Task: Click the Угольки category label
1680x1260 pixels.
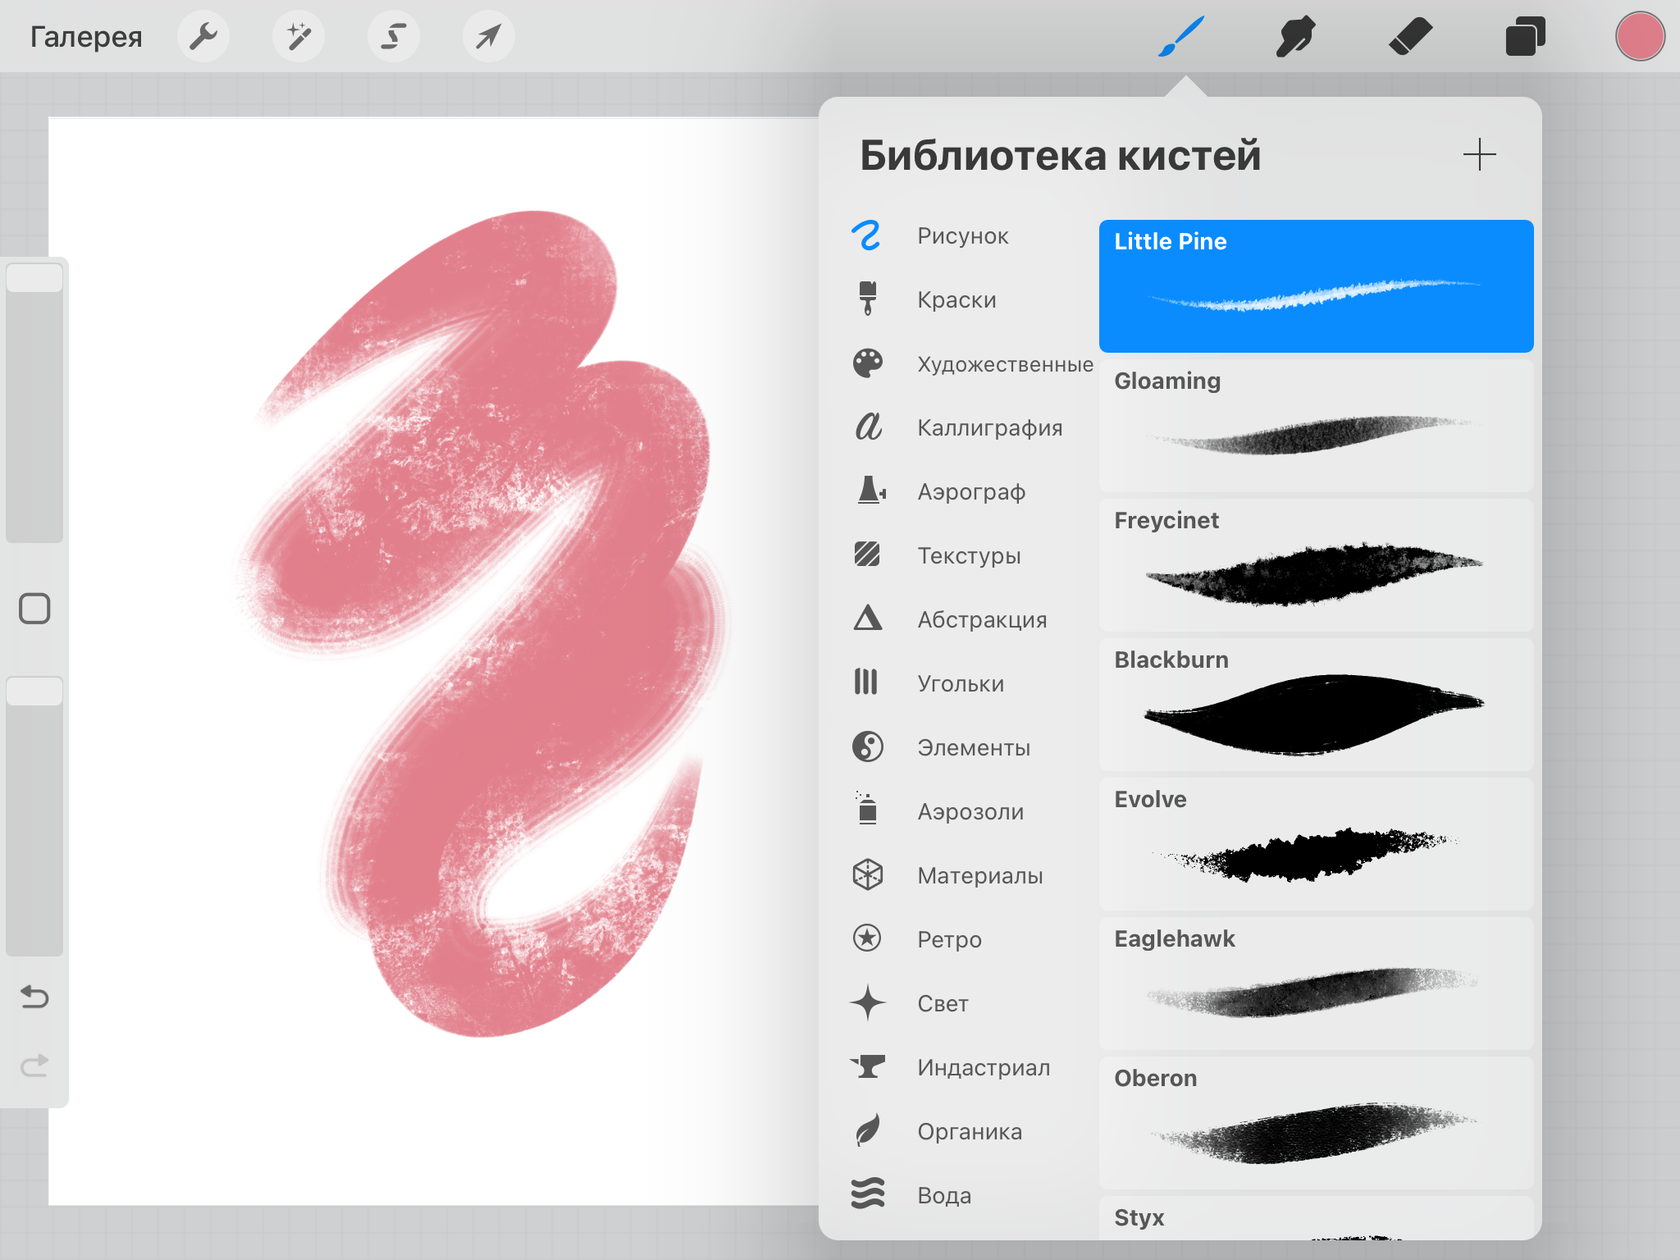Action: click(x=960, y=684)
